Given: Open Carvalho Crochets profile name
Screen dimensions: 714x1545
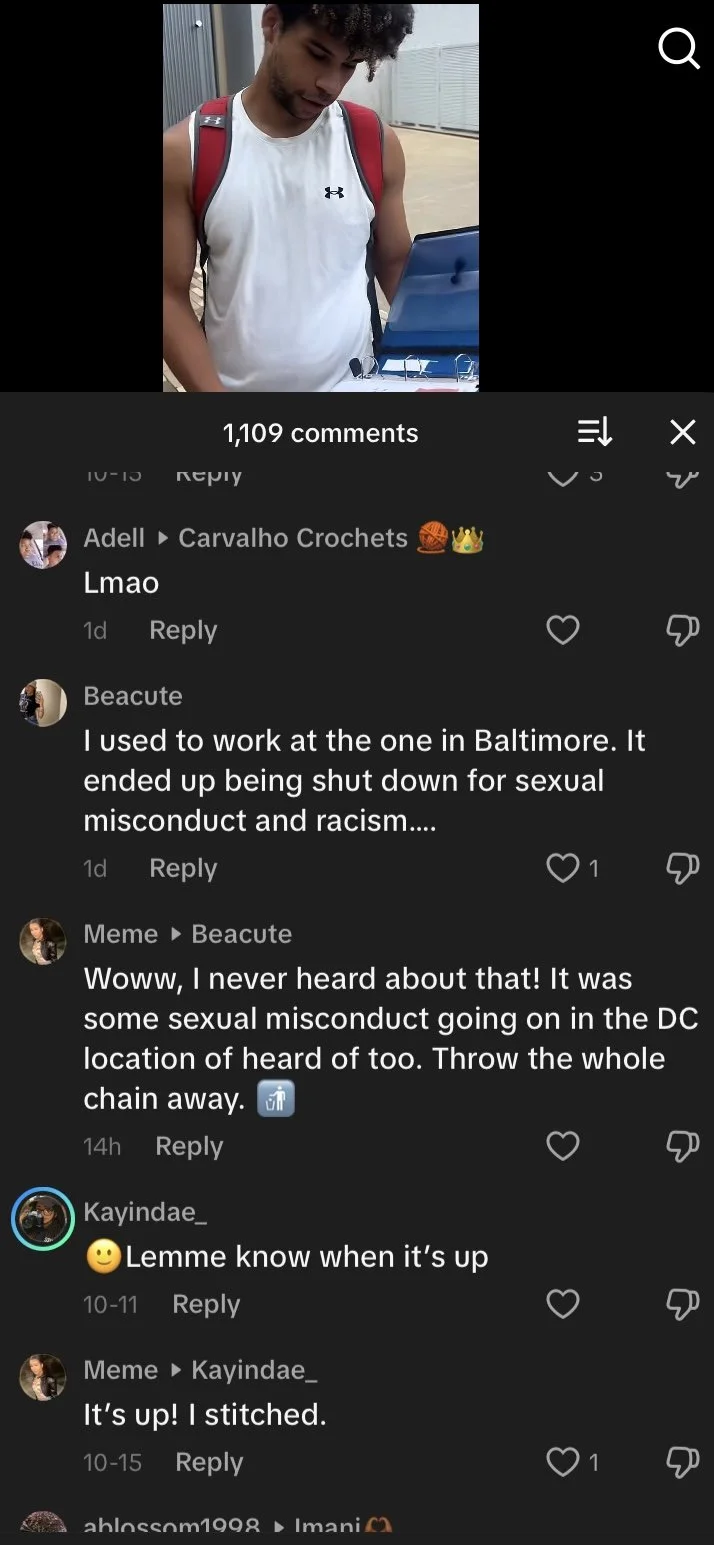Looking at the screenshot, I should pyautogui.click(x=293, y=538).
